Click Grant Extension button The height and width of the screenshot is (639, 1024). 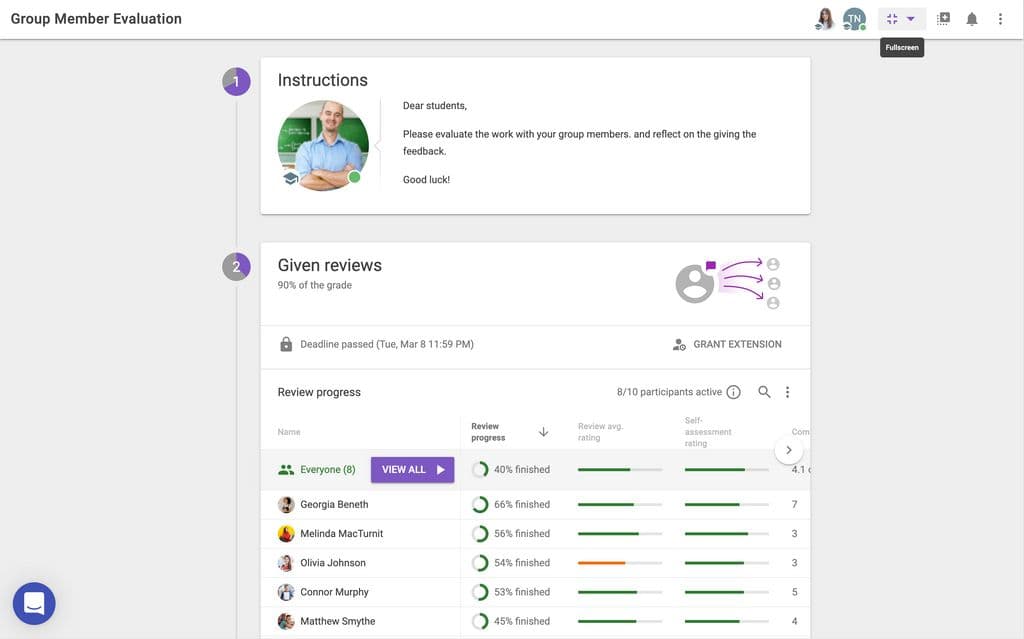coord(727,344)
